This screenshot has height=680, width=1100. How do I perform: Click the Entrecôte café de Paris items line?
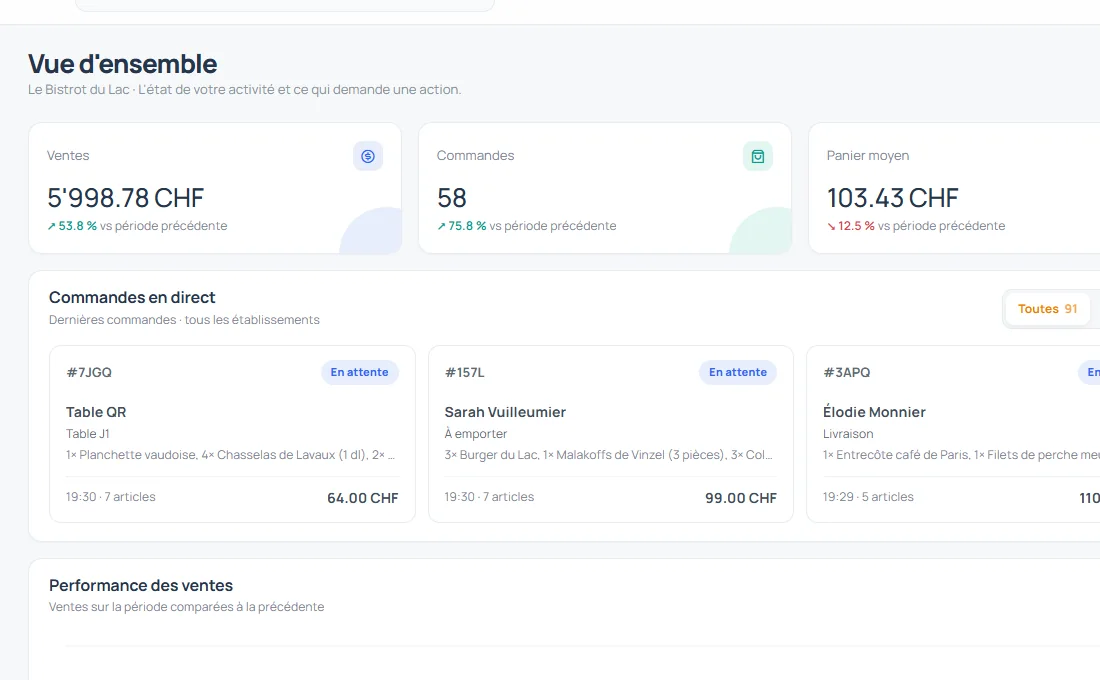pos(961,455)
